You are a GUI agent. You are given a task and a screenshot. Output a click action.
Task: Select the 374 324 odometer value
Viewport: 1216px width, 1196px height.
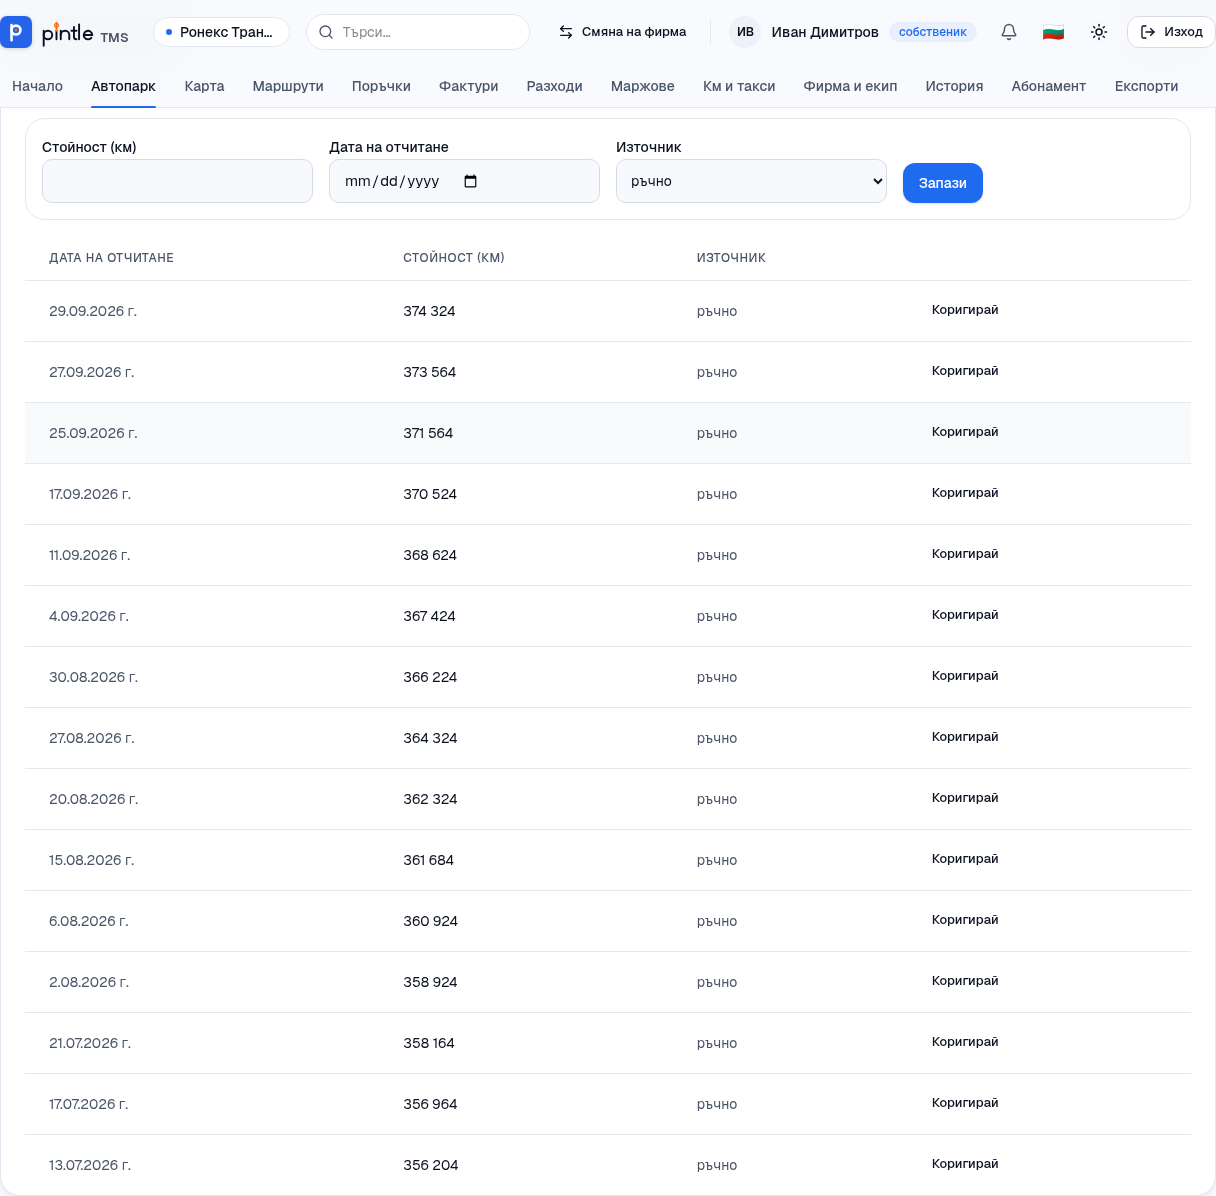[x=429, y=311]
